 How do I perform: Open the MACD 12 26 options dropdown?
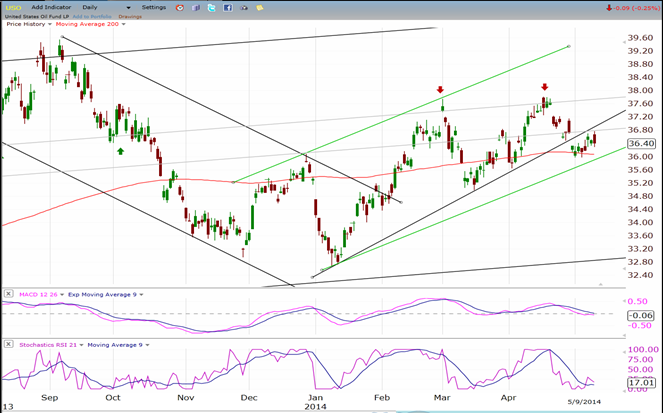click(62, 295)
